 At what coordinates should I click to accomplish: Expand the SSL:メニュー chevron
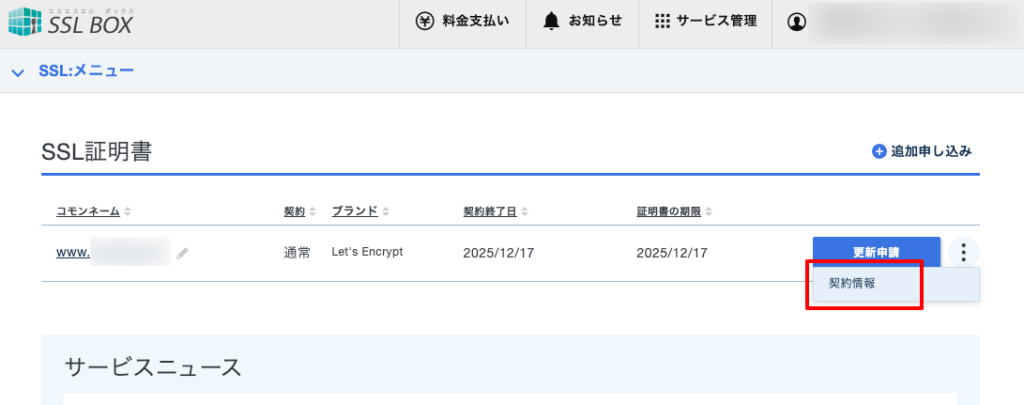tap(17, 71)
